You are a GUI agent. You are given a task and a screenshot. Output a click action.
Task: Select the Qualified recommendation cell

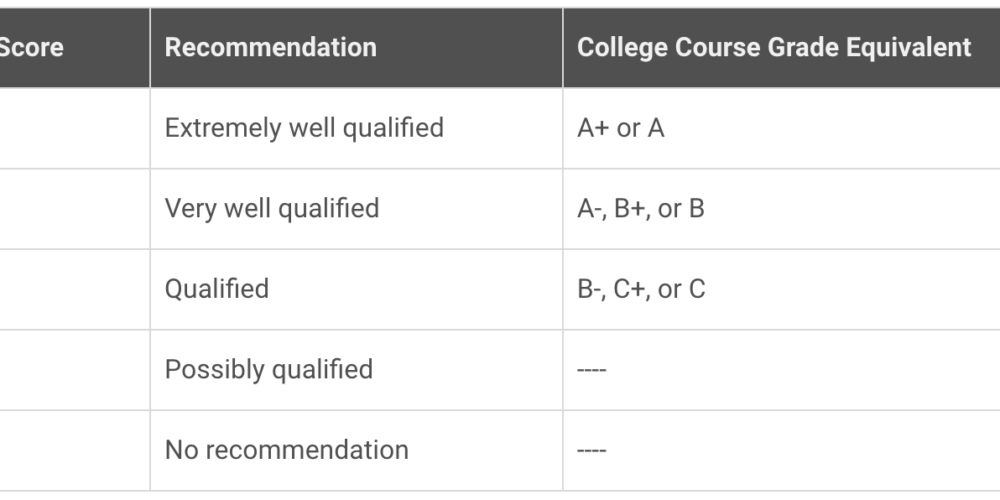pos(357,290)
